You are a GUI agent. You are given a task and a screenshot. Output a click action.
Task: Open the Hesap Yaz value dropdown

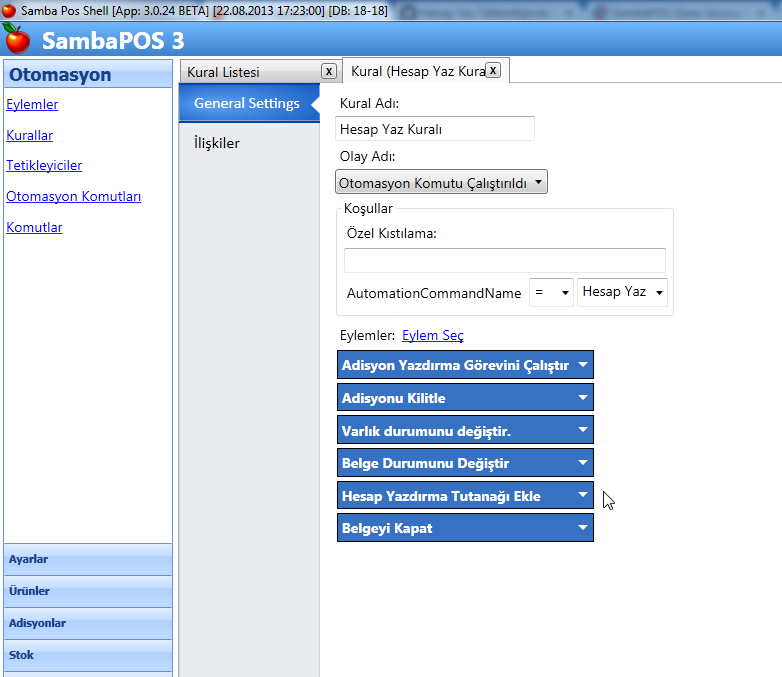(622, 292)
